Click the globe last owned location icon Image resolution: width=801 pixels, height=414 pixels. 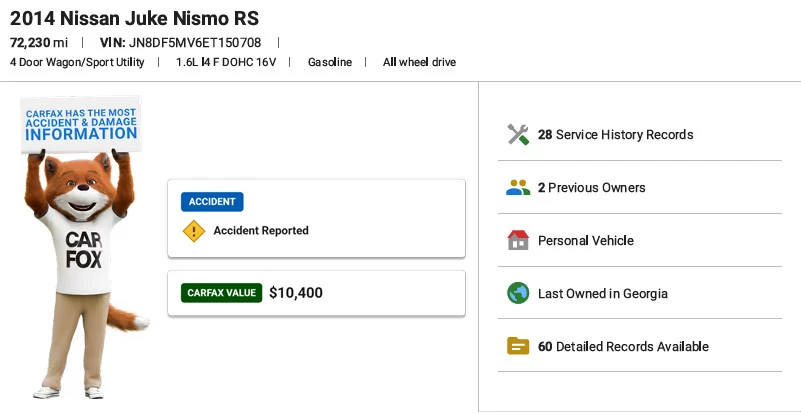[518, 293]
